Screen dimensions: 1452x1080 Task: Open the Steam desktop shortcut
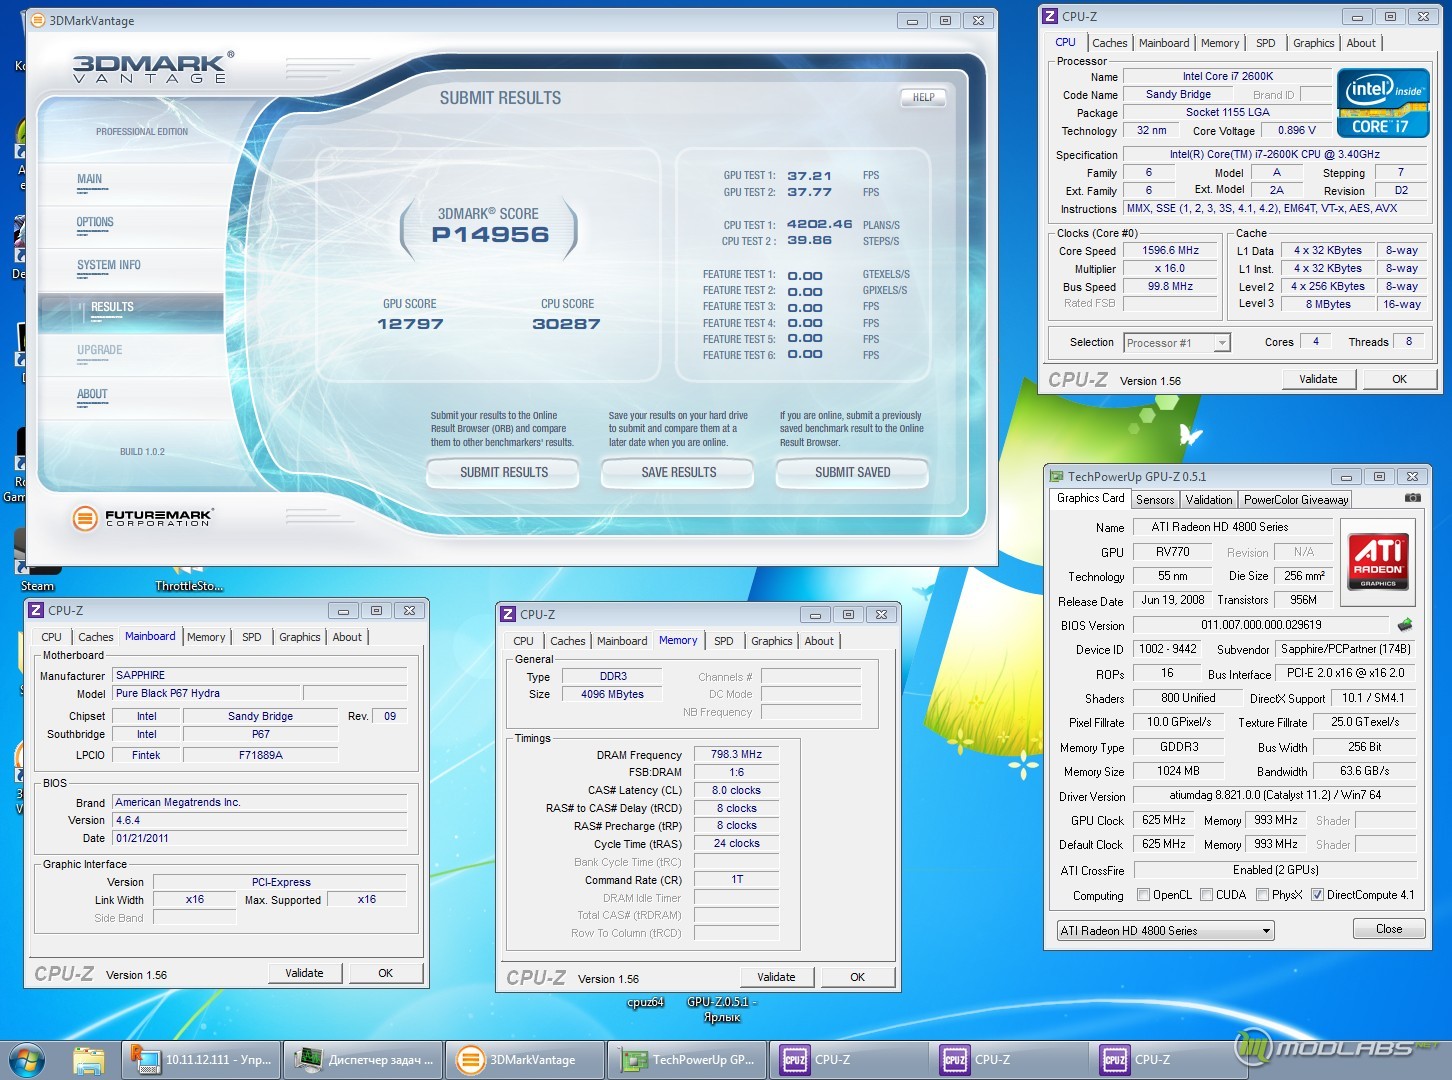pos(37,560)
